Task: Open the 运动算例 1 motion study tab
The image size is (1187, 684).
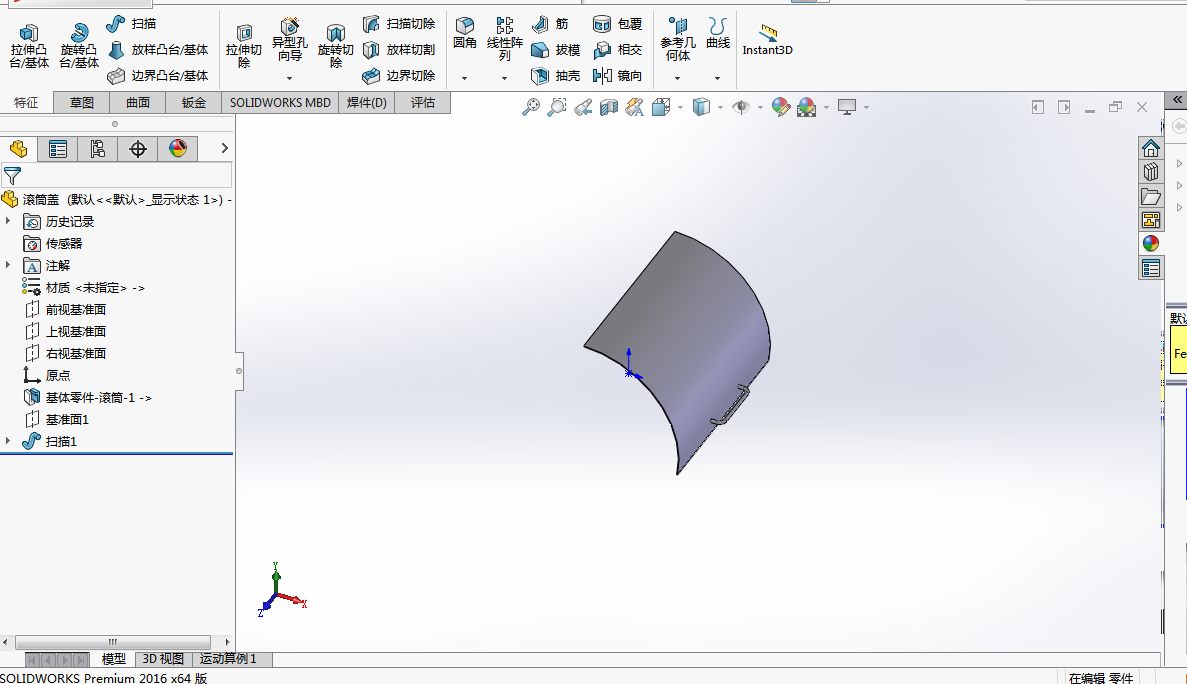Action: click(228, 659)
